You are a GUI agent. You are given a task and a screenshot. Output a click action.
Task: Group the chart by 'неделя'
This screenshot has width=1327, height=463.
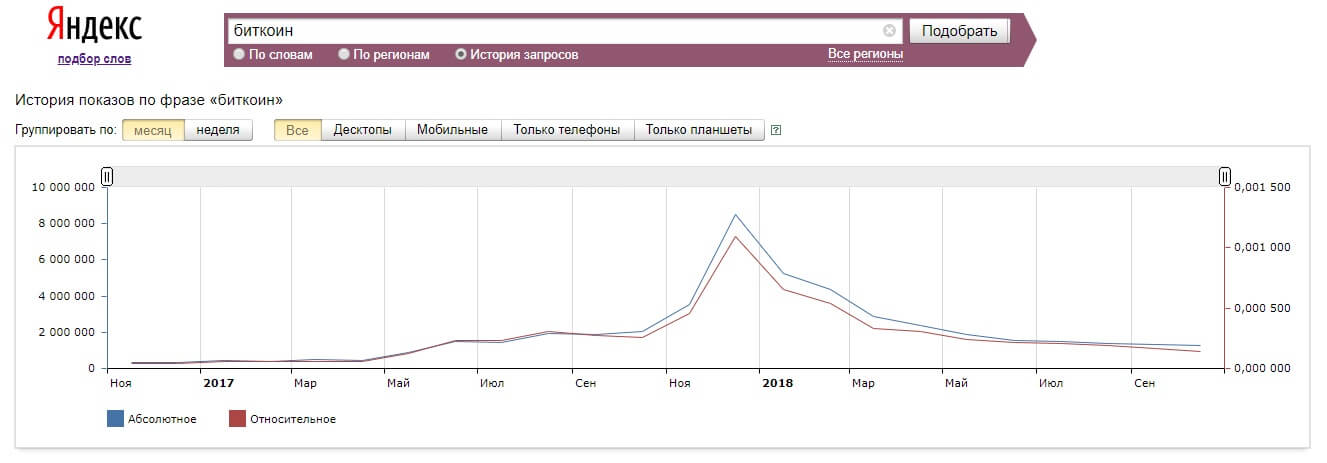coord(218,130)
